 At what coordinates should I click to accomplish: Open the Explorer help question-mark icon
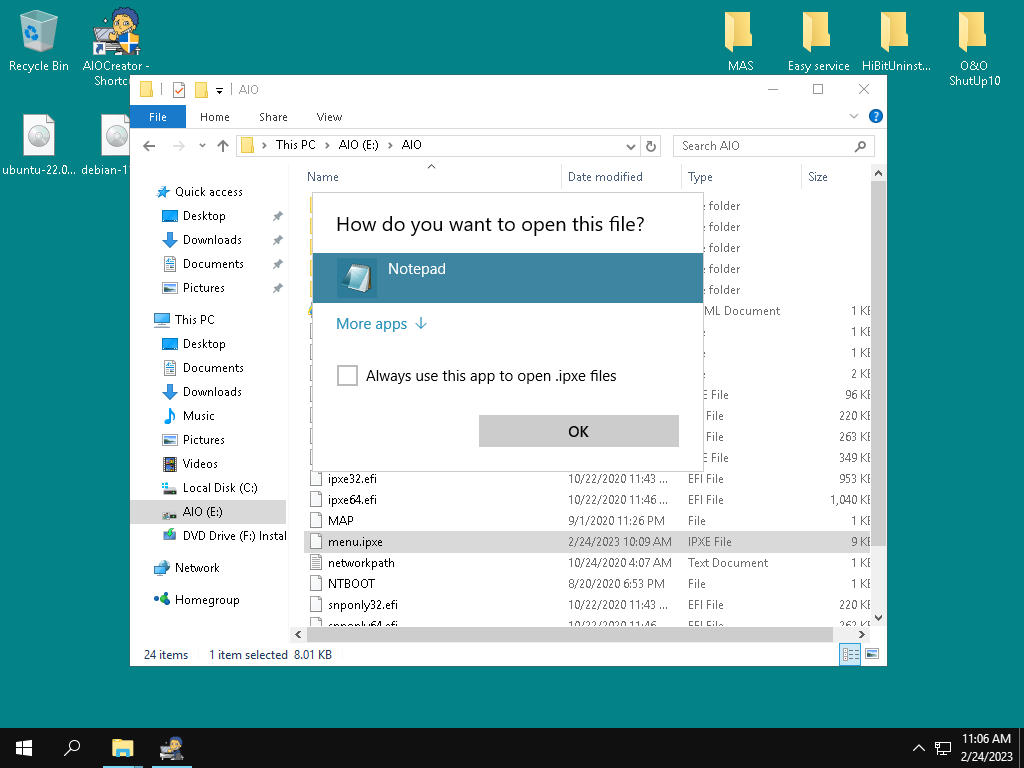(x=876, y=117)
